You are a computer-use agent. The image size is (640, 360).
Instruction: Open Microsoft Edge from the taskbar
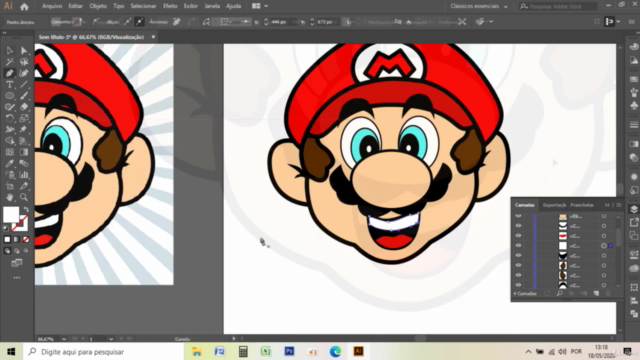pyautogui.click(x=335, y=351)
